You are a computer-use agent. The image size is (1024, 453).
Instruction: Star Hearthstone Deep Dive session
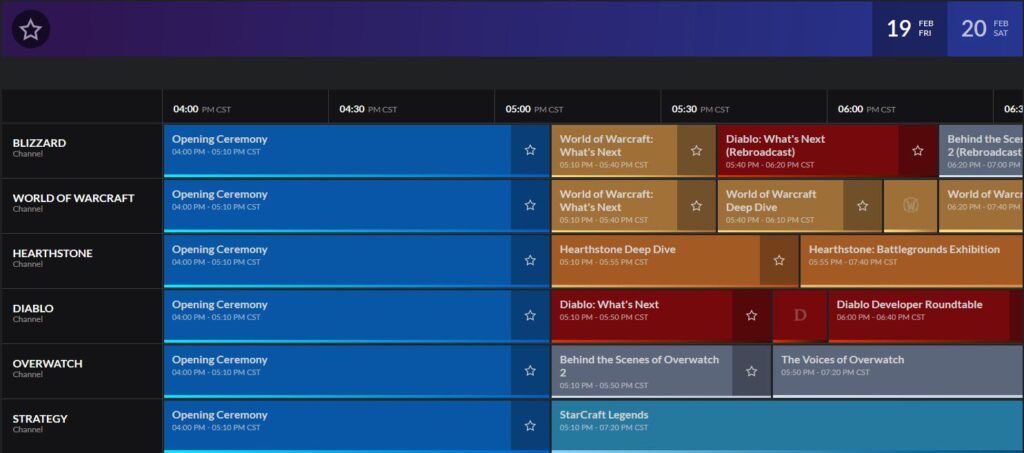[x=779, y=260]
